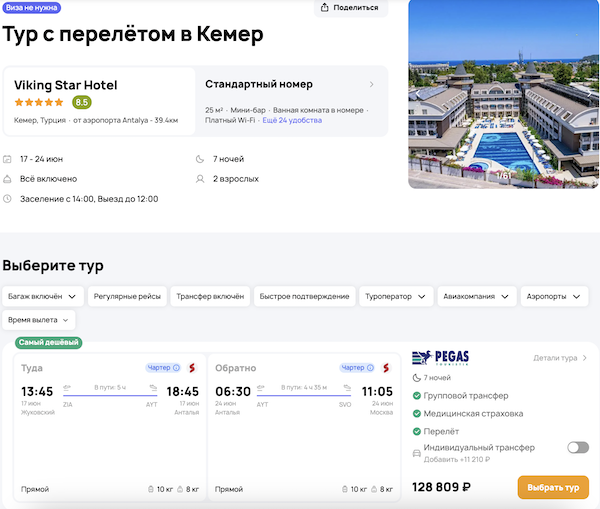This screenshot has height=509, width=600.
Task: Click the return flight Чартер info icon
Action: (370, 368)
